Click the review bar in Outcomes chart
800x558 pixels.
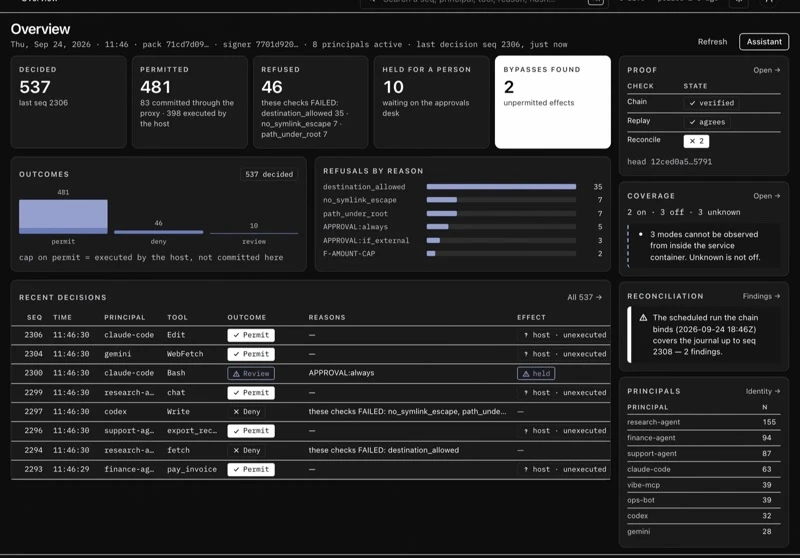pyautogui.click(x=254, y=233)
